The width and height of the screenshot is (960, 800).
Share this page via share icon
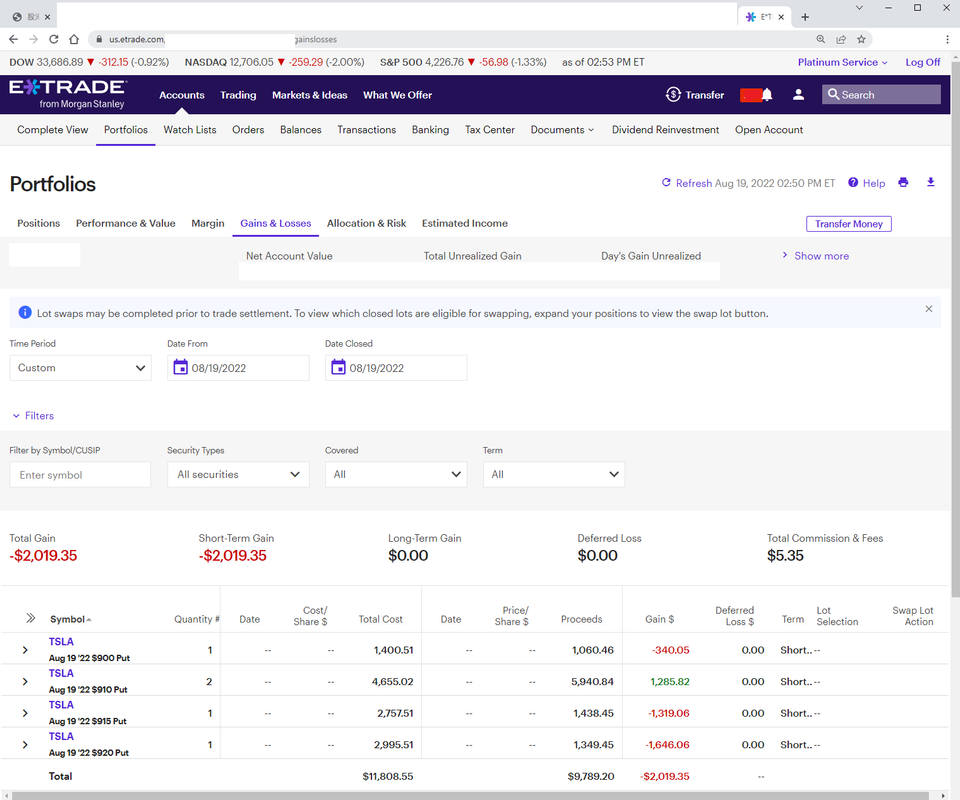click(x=841, y=39)
